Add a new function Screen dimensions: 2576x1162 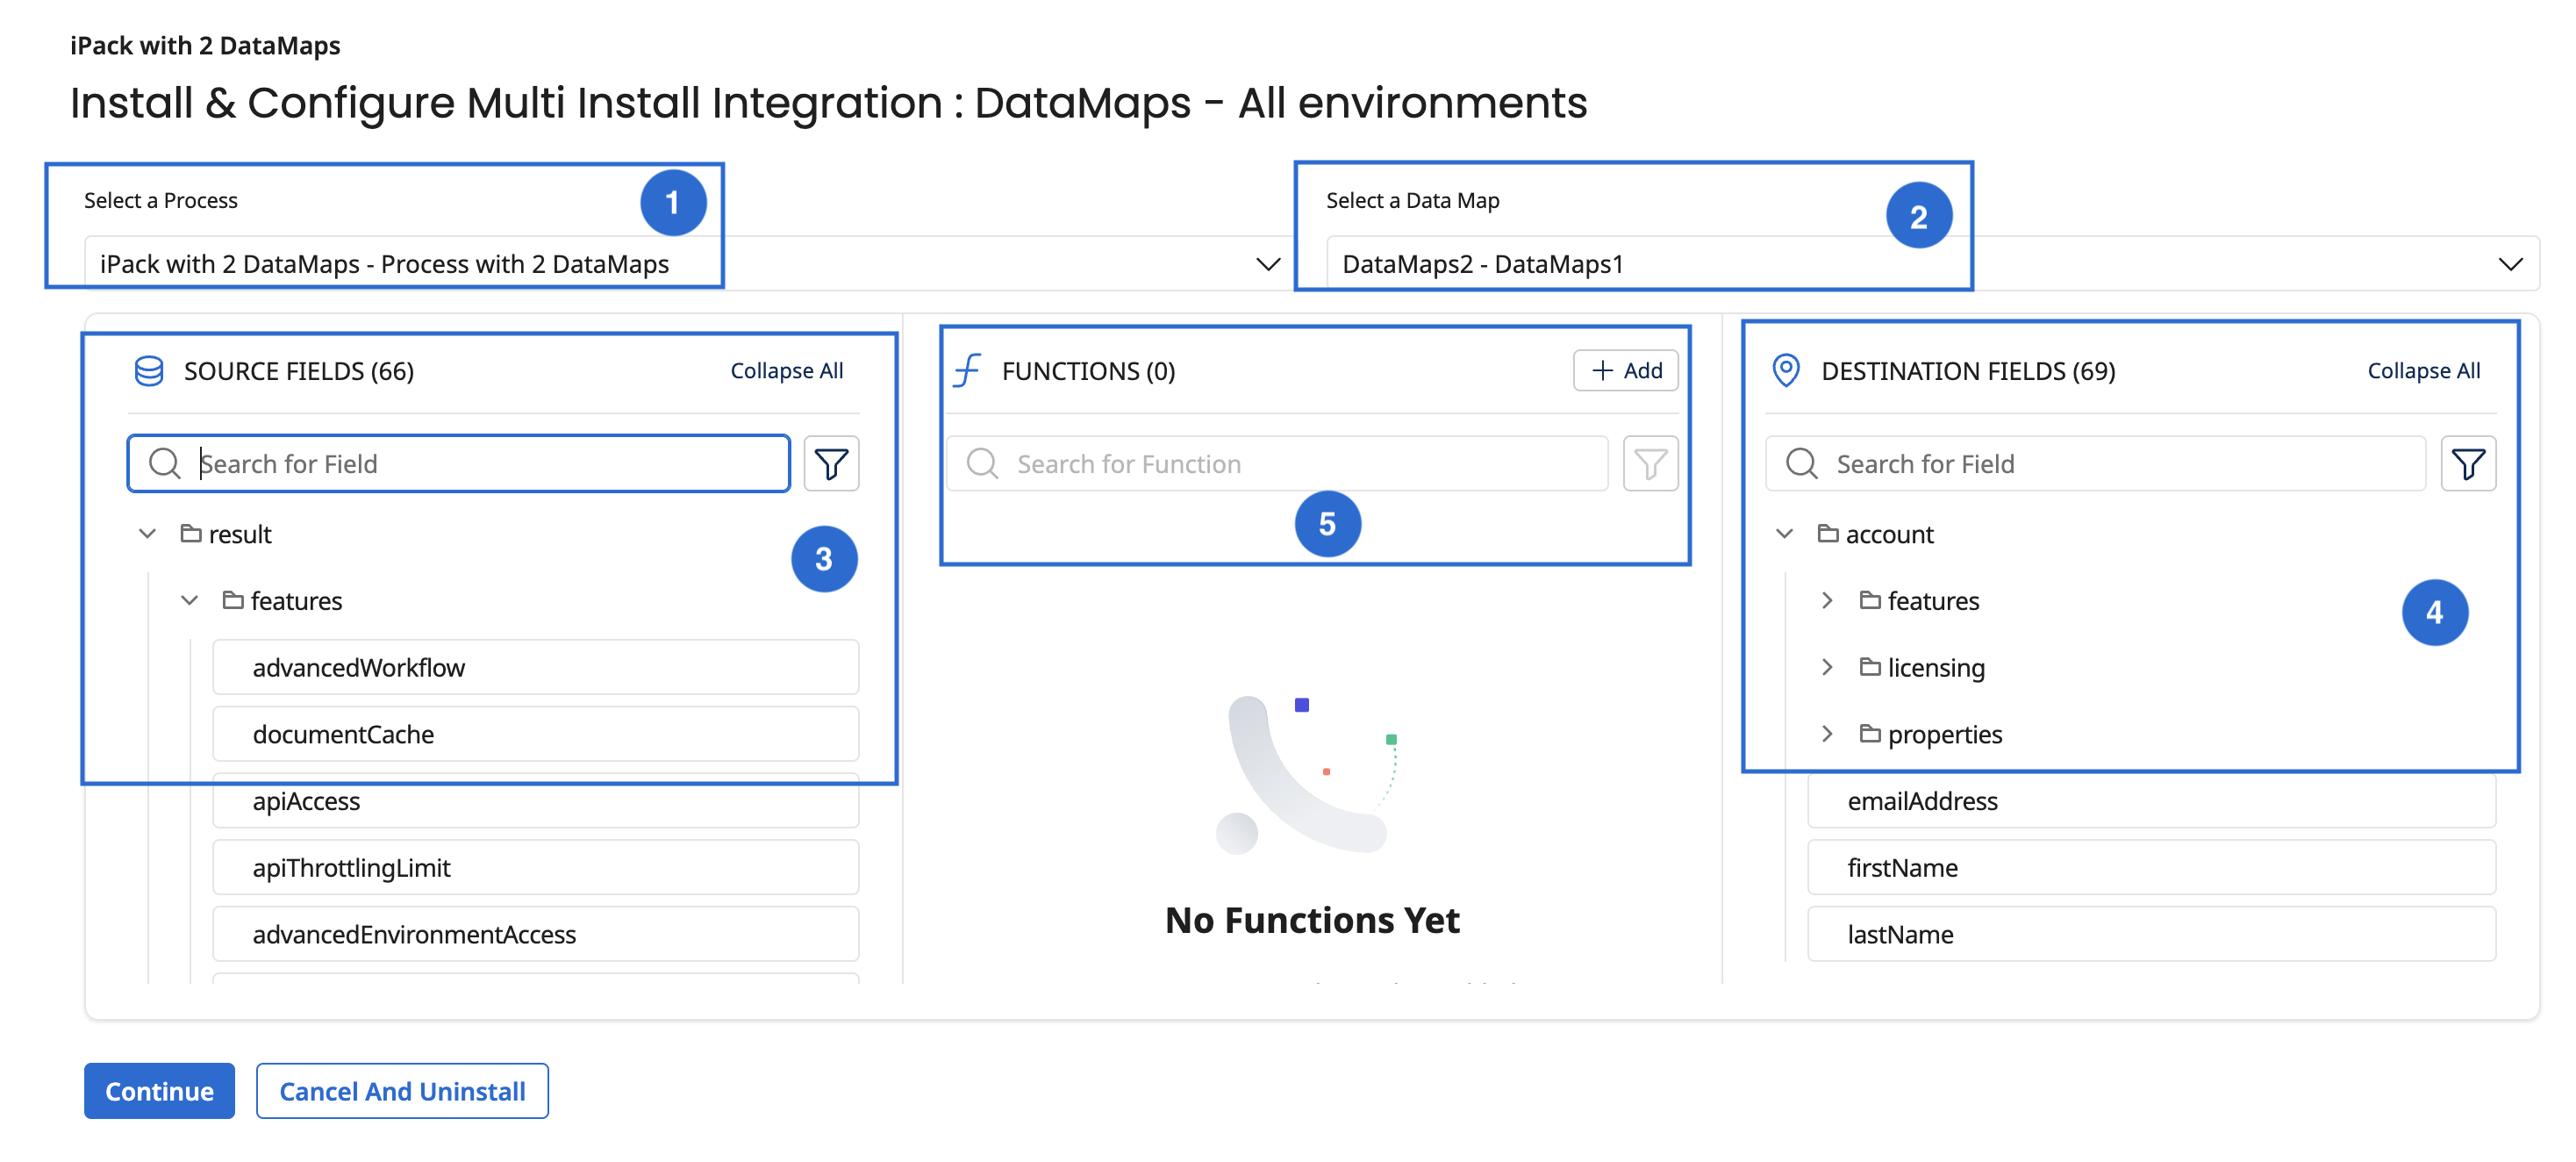pyautogui.click(x=1625, y=371)
